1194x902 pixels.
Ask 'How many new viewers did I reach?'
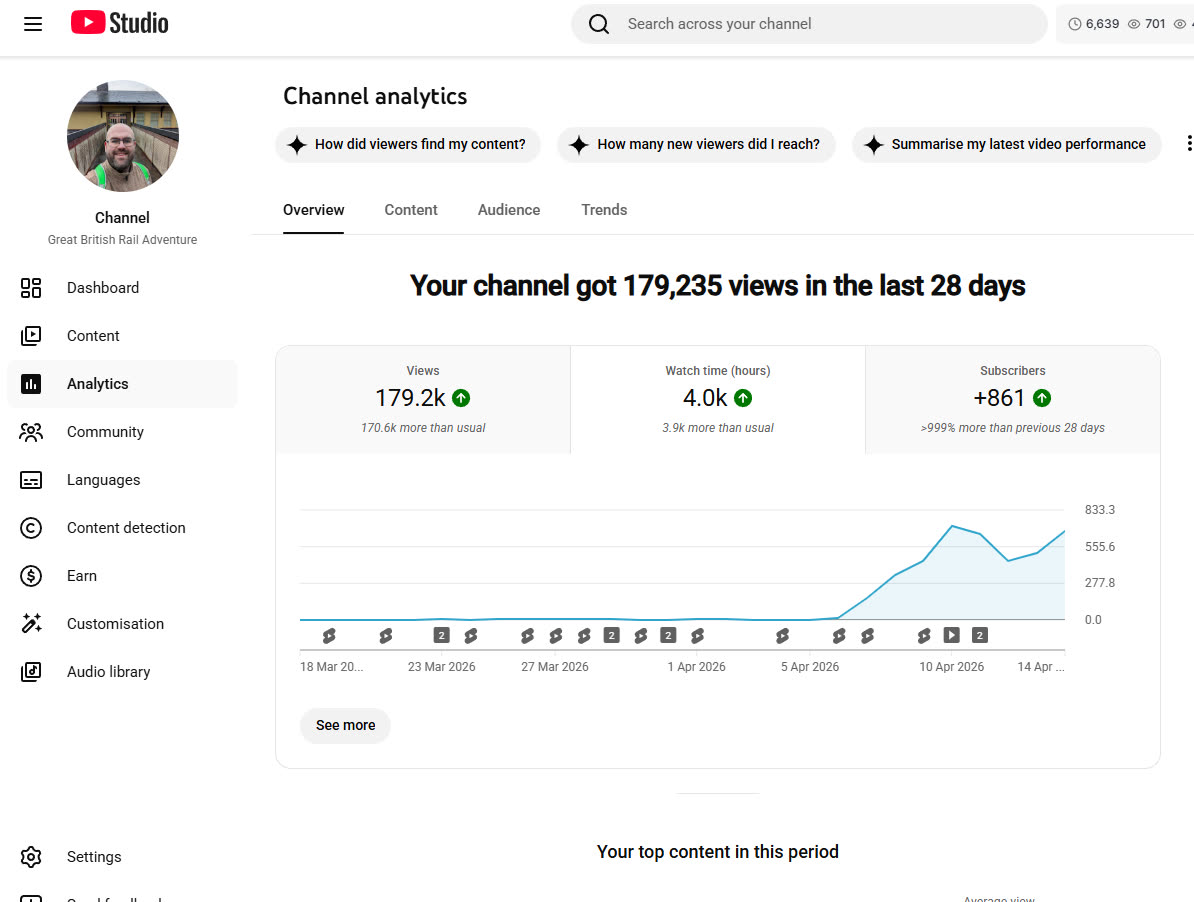tap(696, 144)
